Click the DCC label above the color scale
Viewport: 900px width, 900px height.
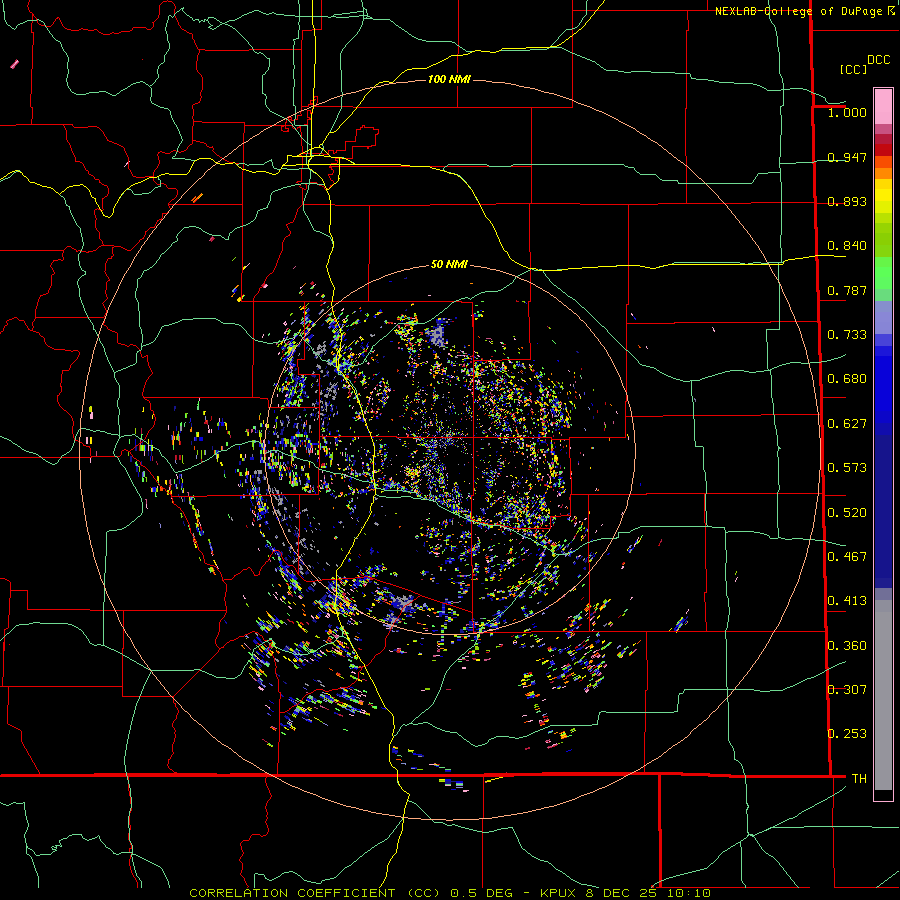click(878, 60)
